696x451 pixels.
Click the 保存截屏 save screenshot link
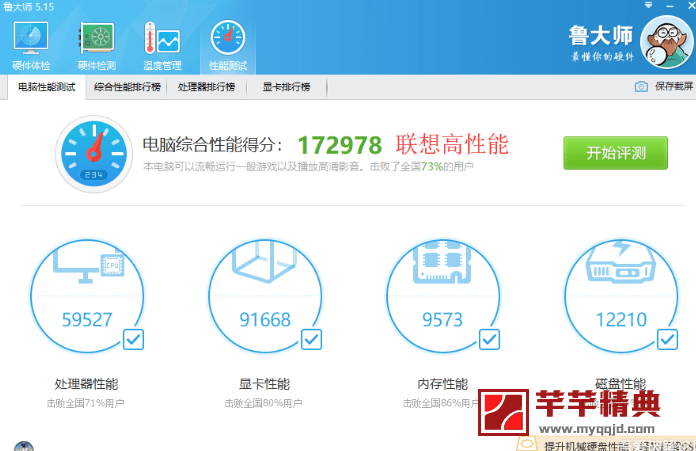click(674, 87)
